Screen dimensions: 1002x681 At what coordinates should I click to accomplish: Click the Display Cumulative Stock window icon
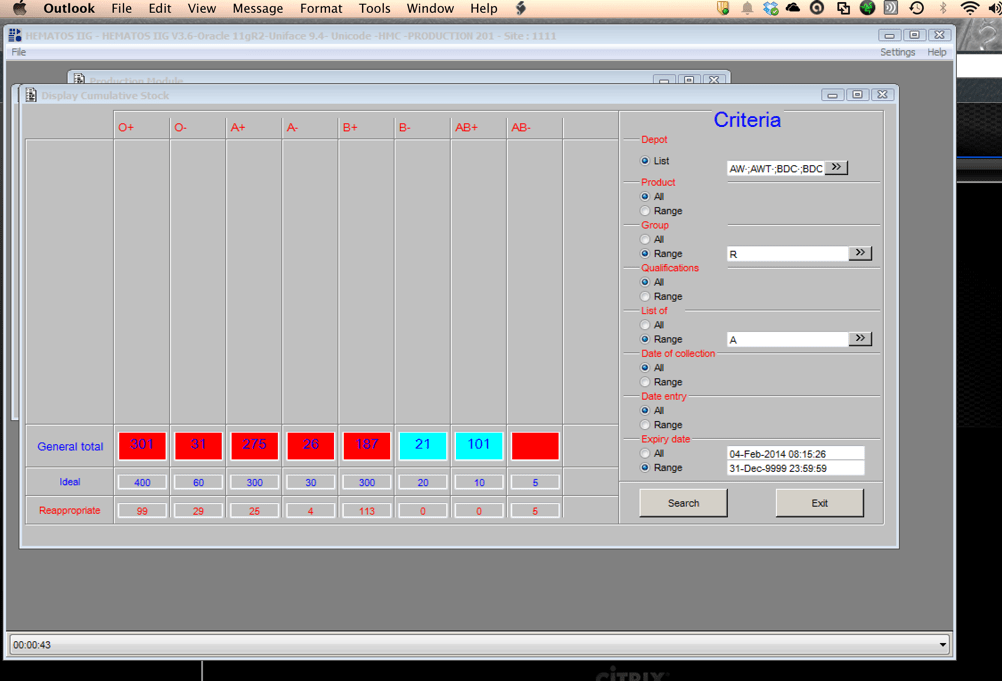(x=31, y=95)
